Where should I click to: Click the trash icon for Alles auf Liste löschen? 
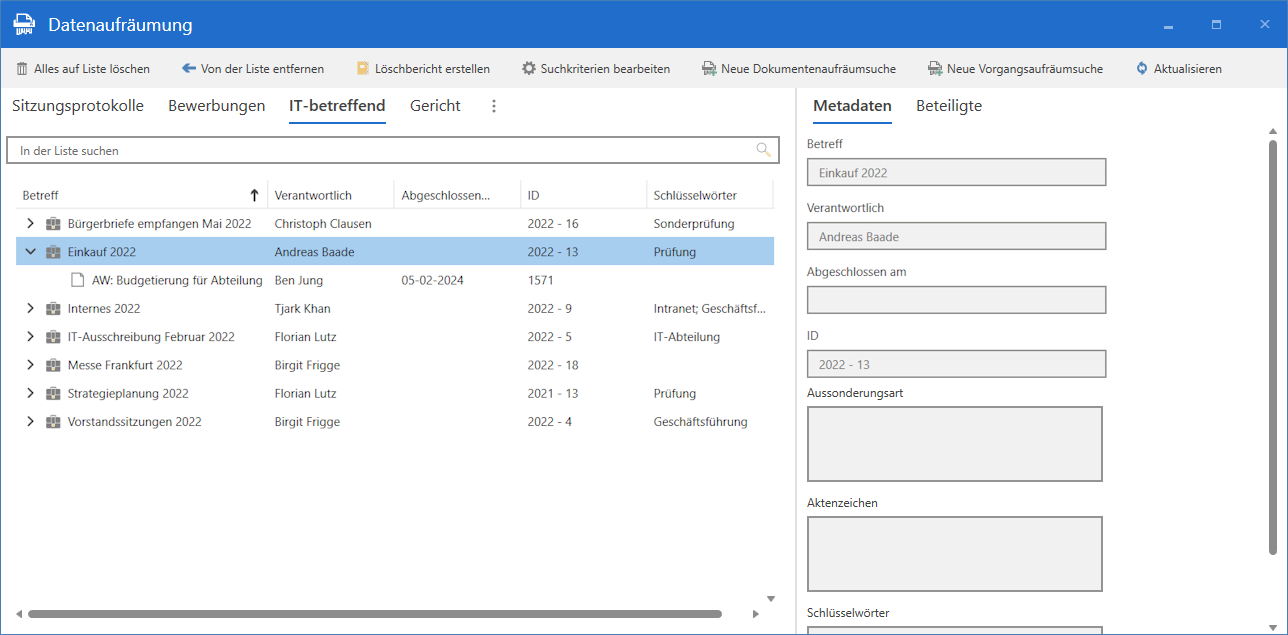coord(22,69)
